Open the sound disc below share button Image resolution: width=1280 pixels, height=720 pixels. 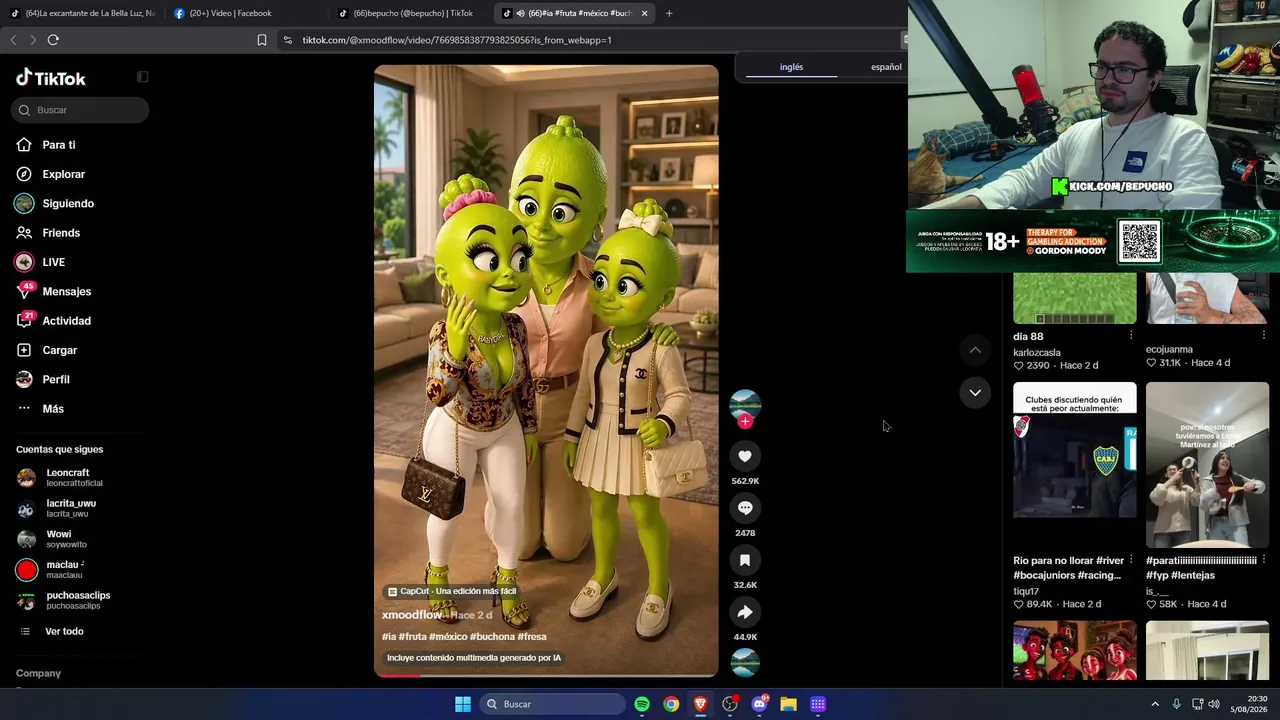coord(745,662)
